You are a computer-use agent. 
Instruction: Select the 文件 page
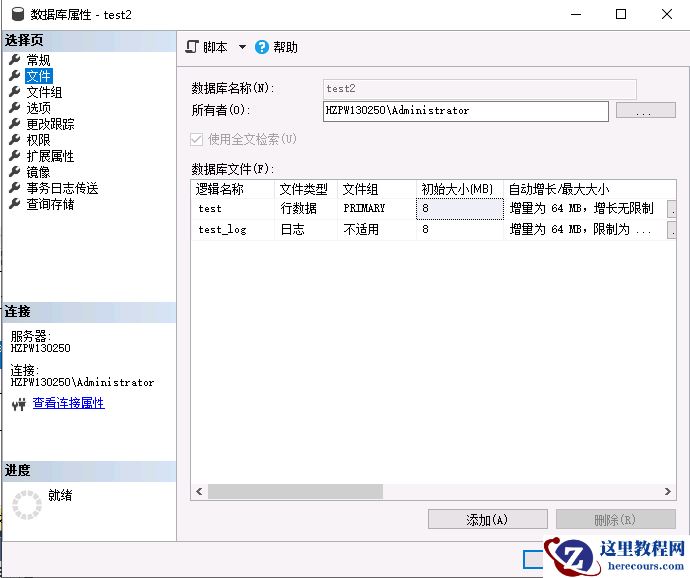[x=39, y=76]
